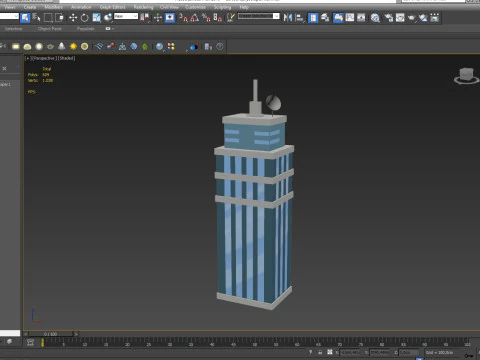
Task: Switch to the Selection ribbon tab
Action: click(14, 29)
